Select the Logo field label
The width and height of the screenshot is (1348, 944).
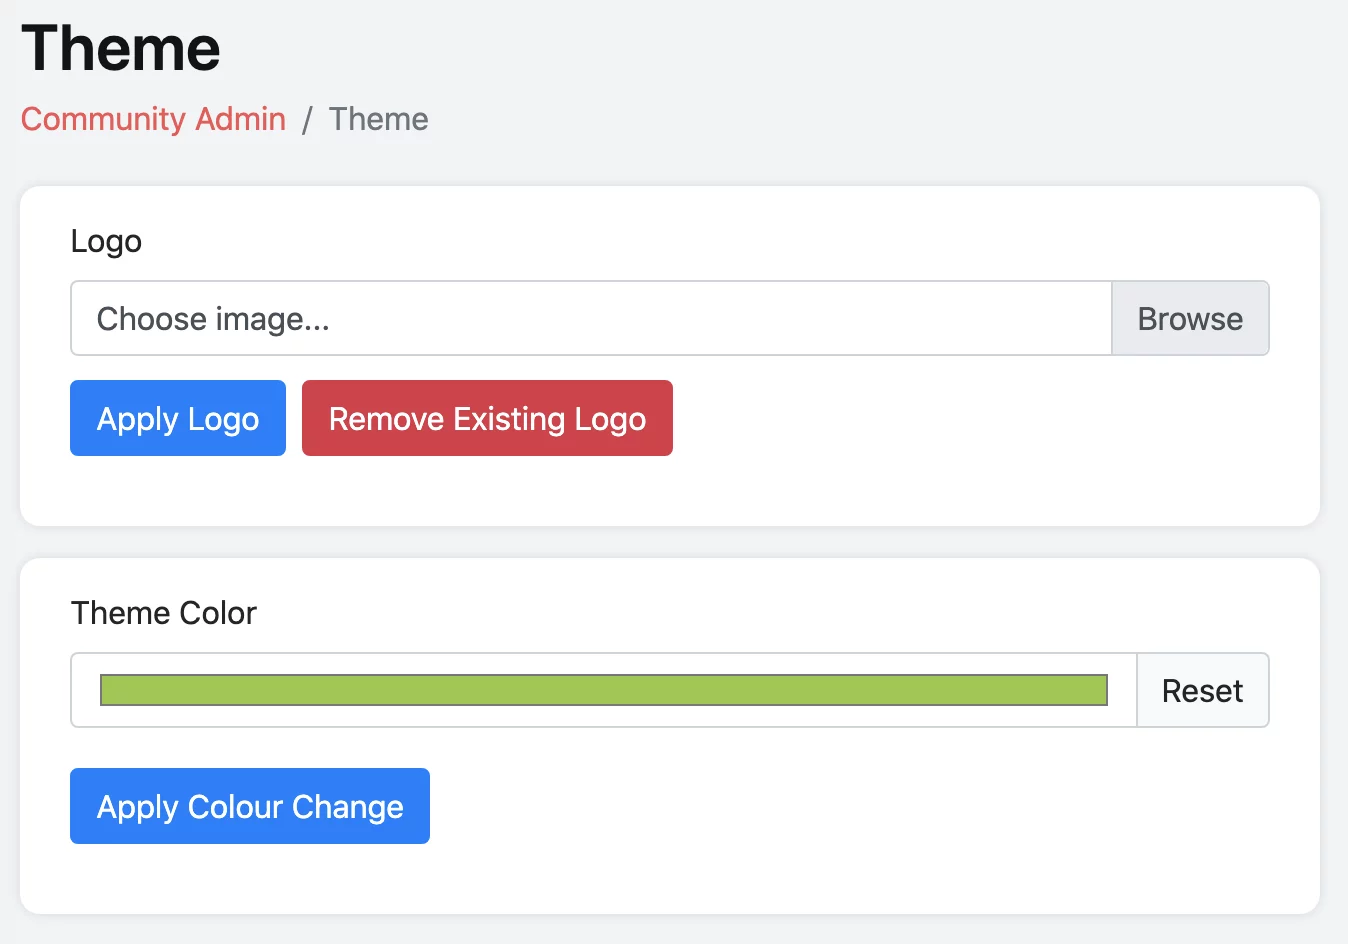106,241
